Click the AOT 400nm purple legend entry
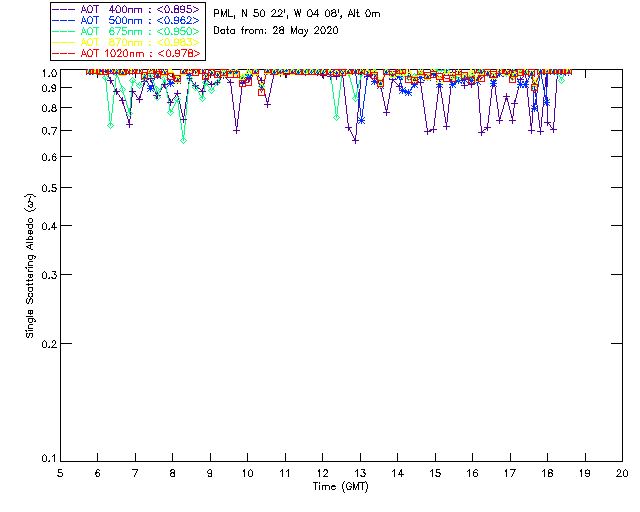 (127, 10)
